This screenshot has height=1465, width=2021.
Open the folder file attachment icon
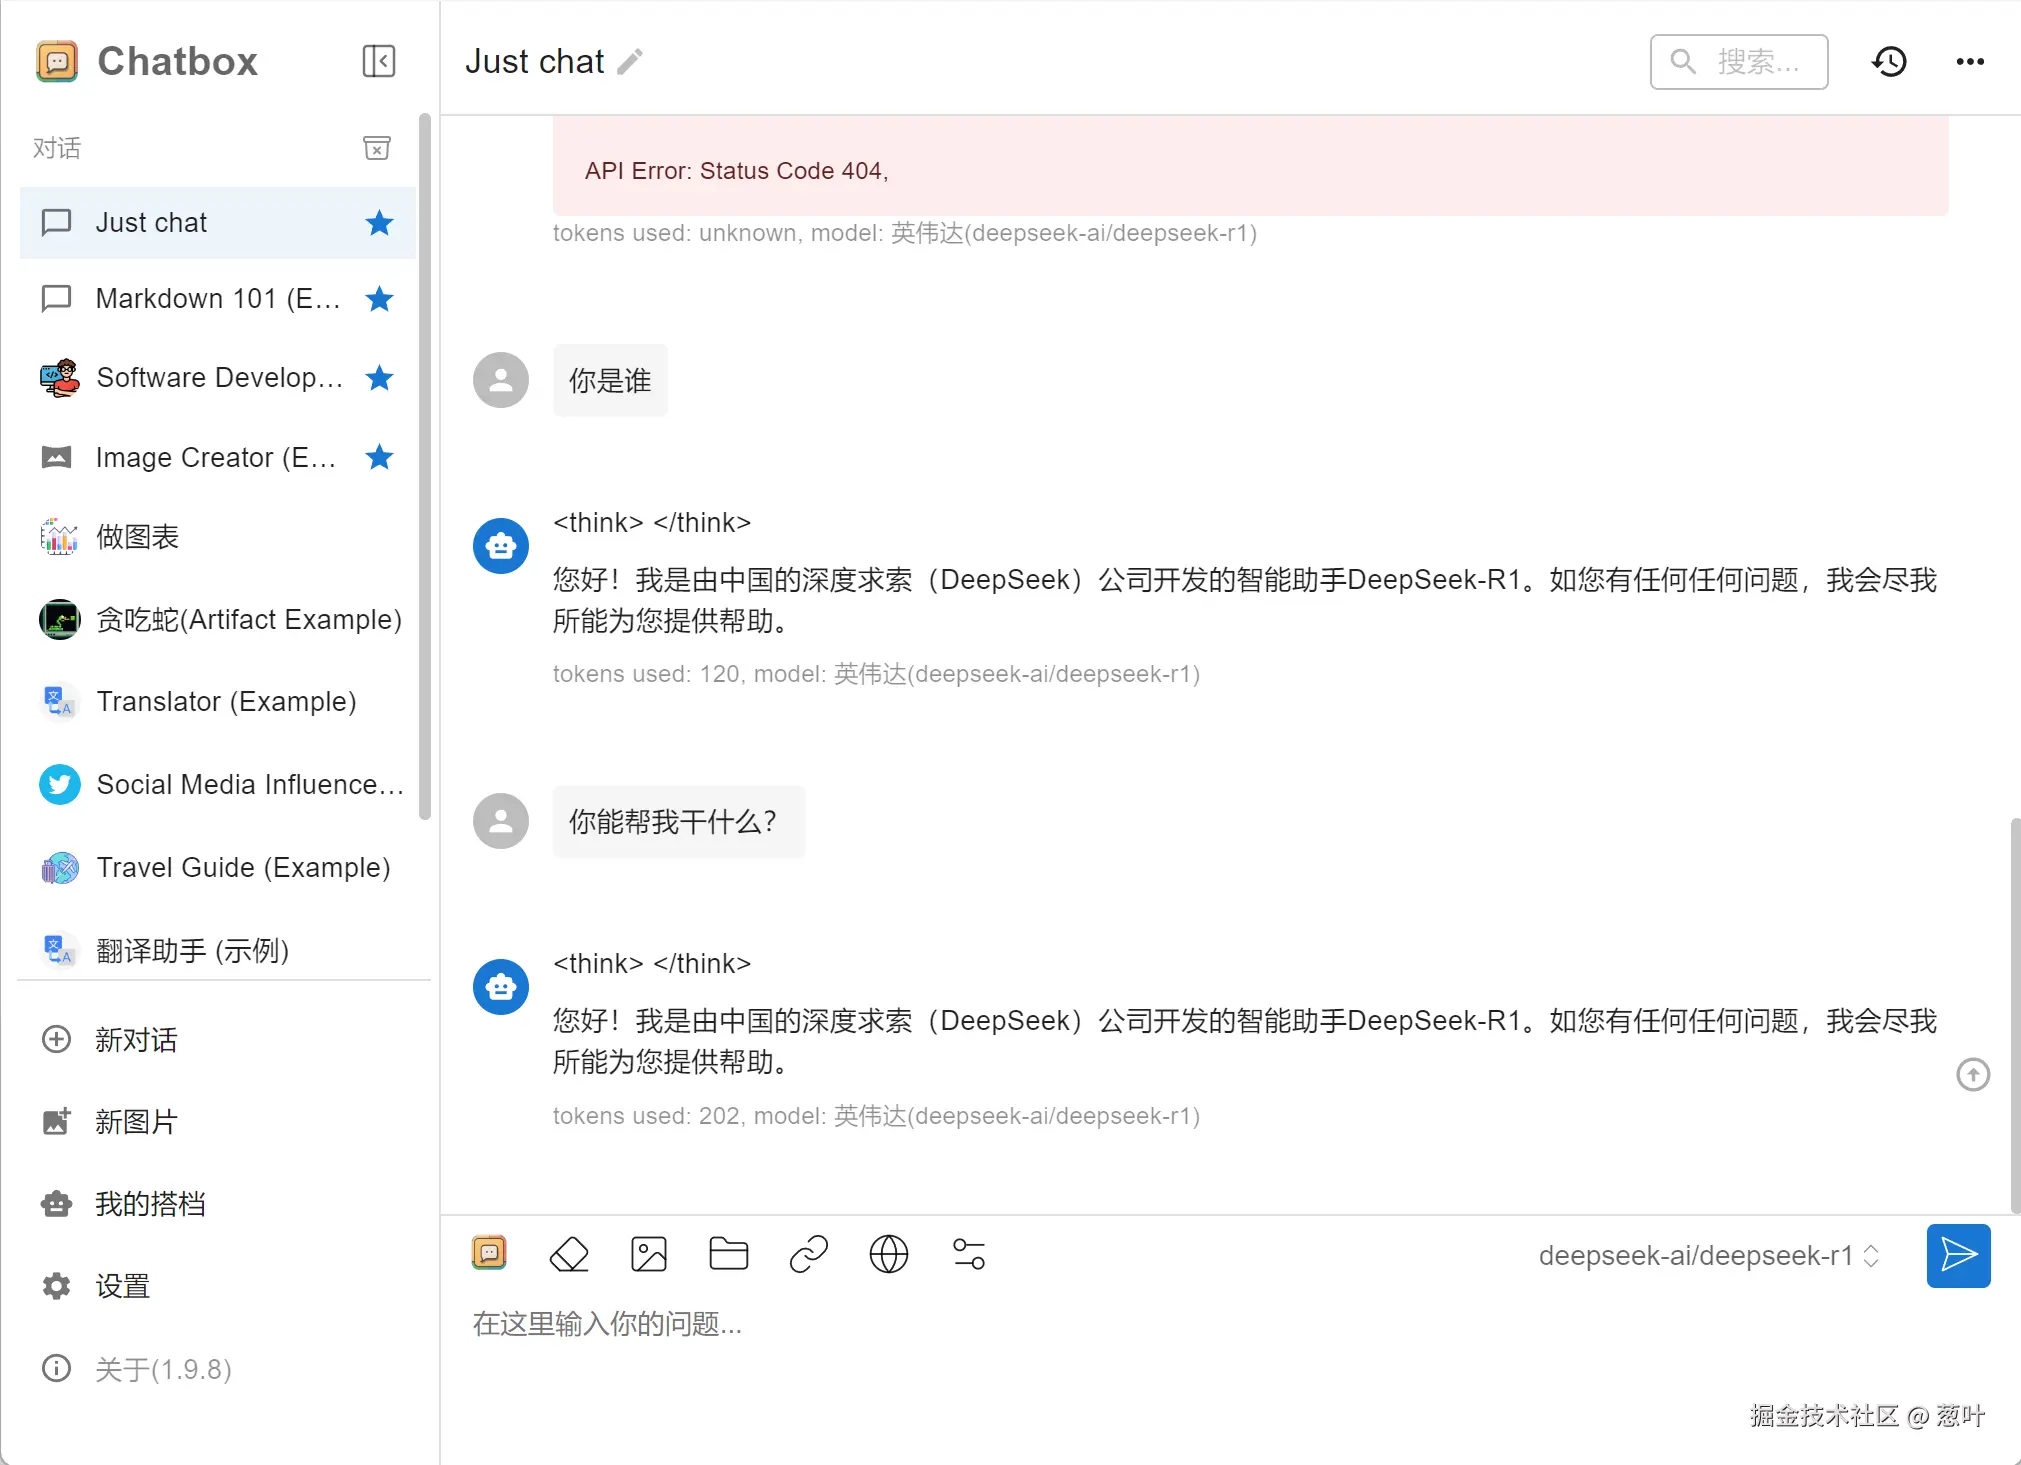click(728, 1254)
